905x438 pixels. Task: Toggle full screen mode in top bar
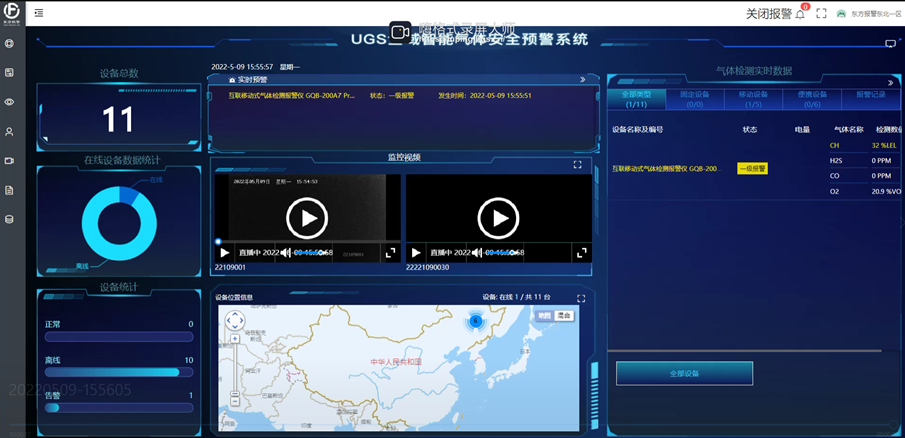[822, 14]
